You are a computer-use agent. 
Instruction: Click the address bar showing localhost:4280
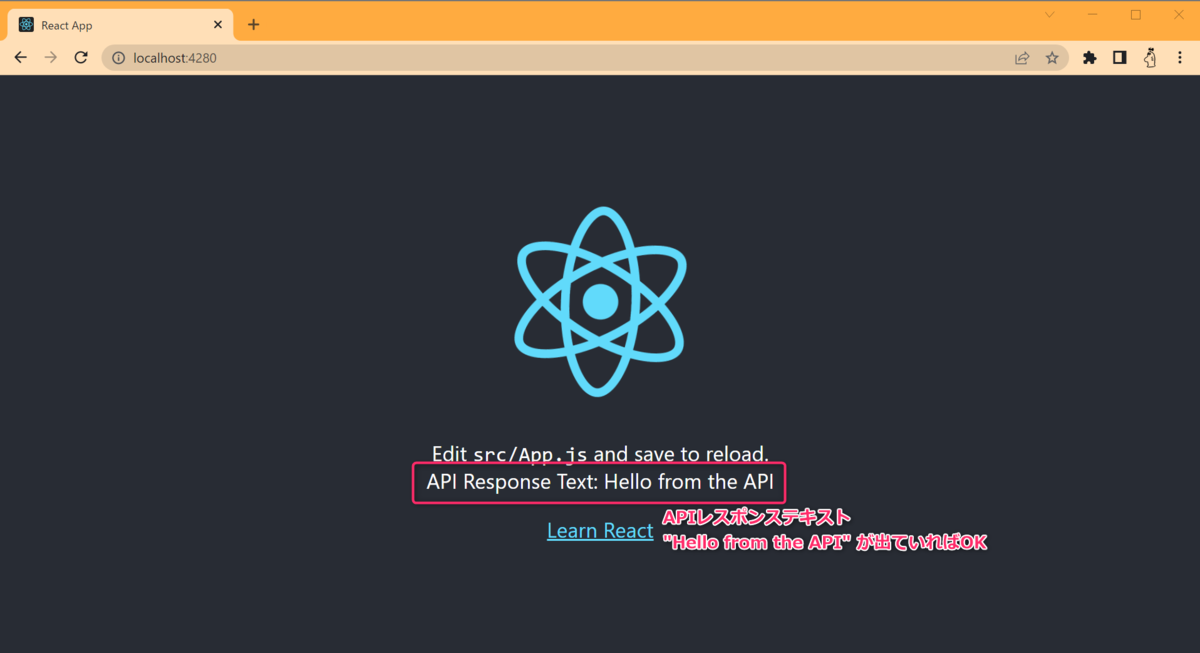(x=585, y=58)
